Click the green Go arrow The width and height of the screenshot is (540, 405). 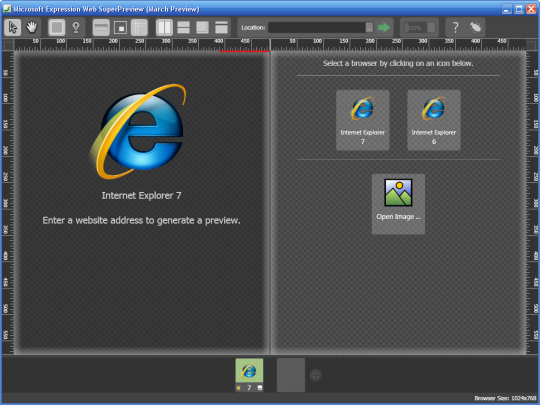[384, 28]
